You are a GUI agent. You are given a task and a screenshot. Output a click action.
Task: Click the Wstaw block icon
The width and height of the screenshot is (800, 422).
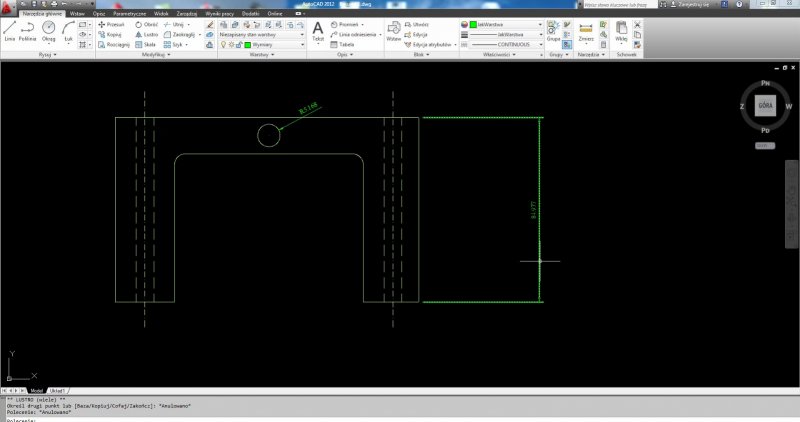coord(393,31)
